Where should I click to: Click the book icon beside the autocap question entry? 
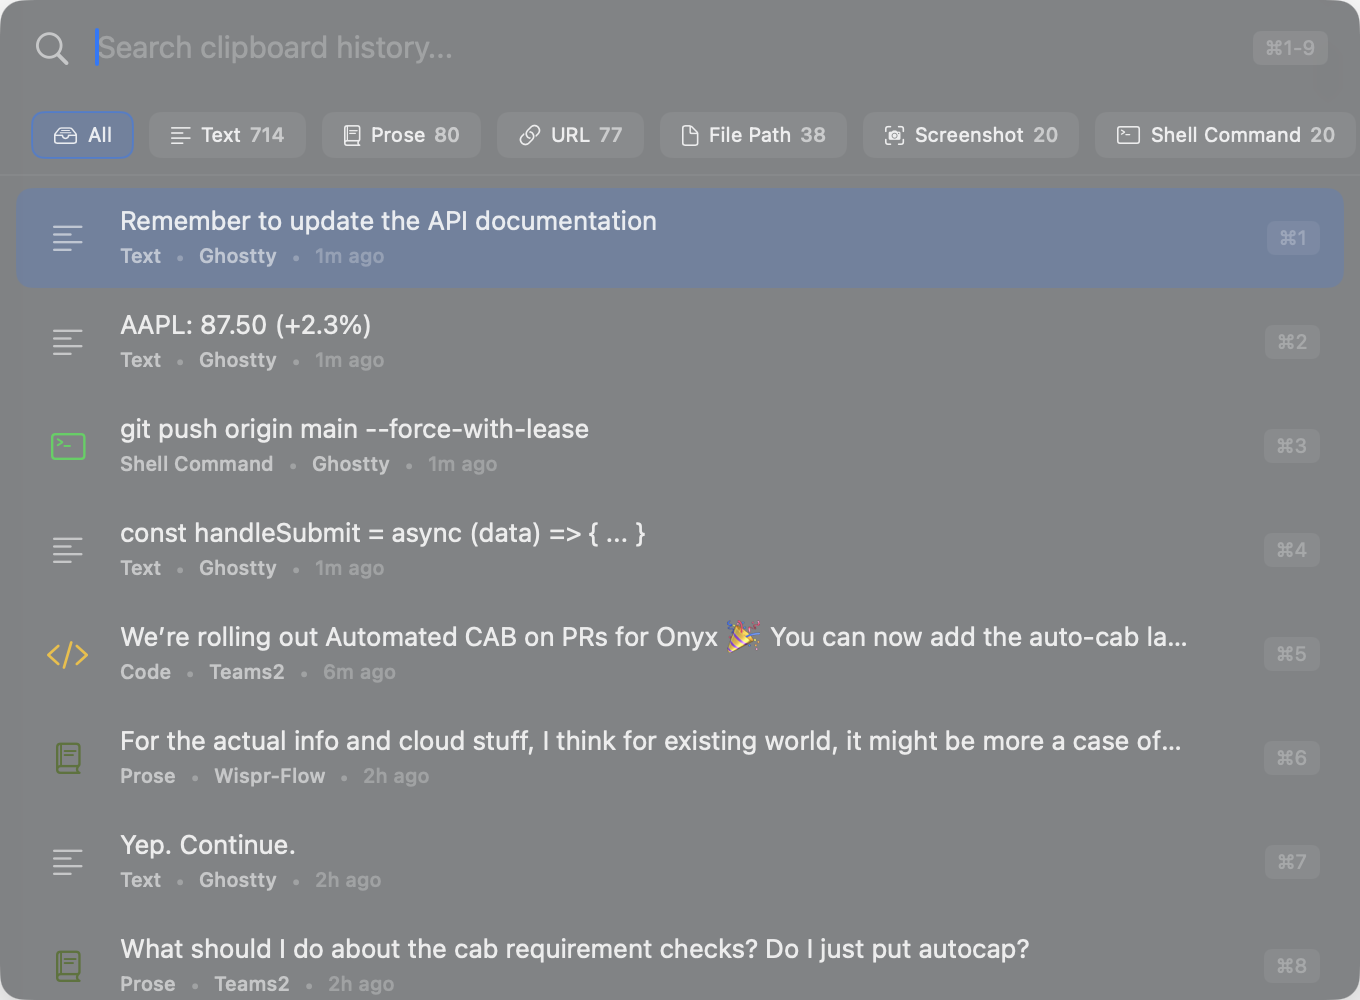click(67, 966)
